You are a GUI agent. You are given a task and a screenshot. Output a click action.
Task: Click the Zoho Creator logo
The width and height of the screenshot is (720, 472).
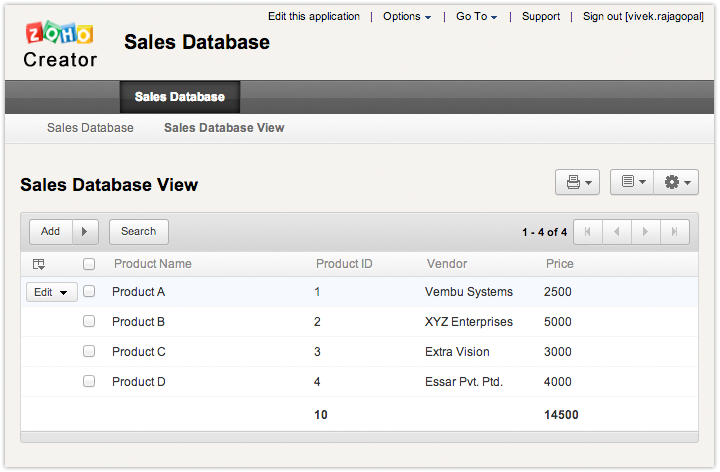point(60,46)
